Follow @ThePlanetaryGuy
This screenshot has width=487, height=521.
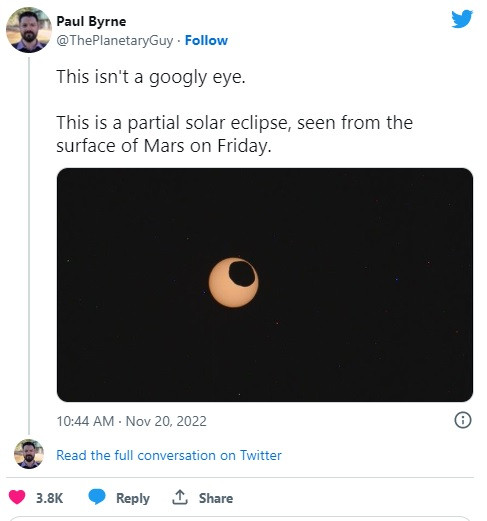206,40
